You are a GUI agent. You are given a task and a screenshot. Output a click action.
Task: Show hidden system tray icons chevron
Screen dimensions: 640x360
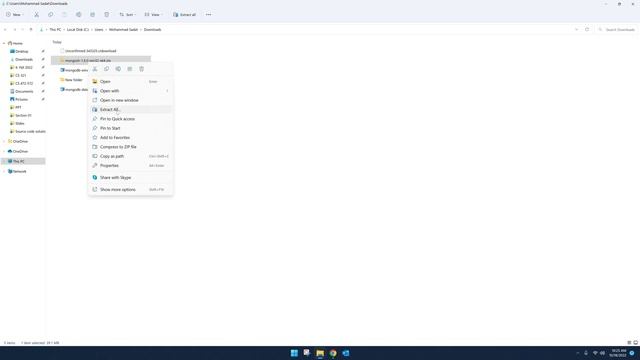coord(578,353)
